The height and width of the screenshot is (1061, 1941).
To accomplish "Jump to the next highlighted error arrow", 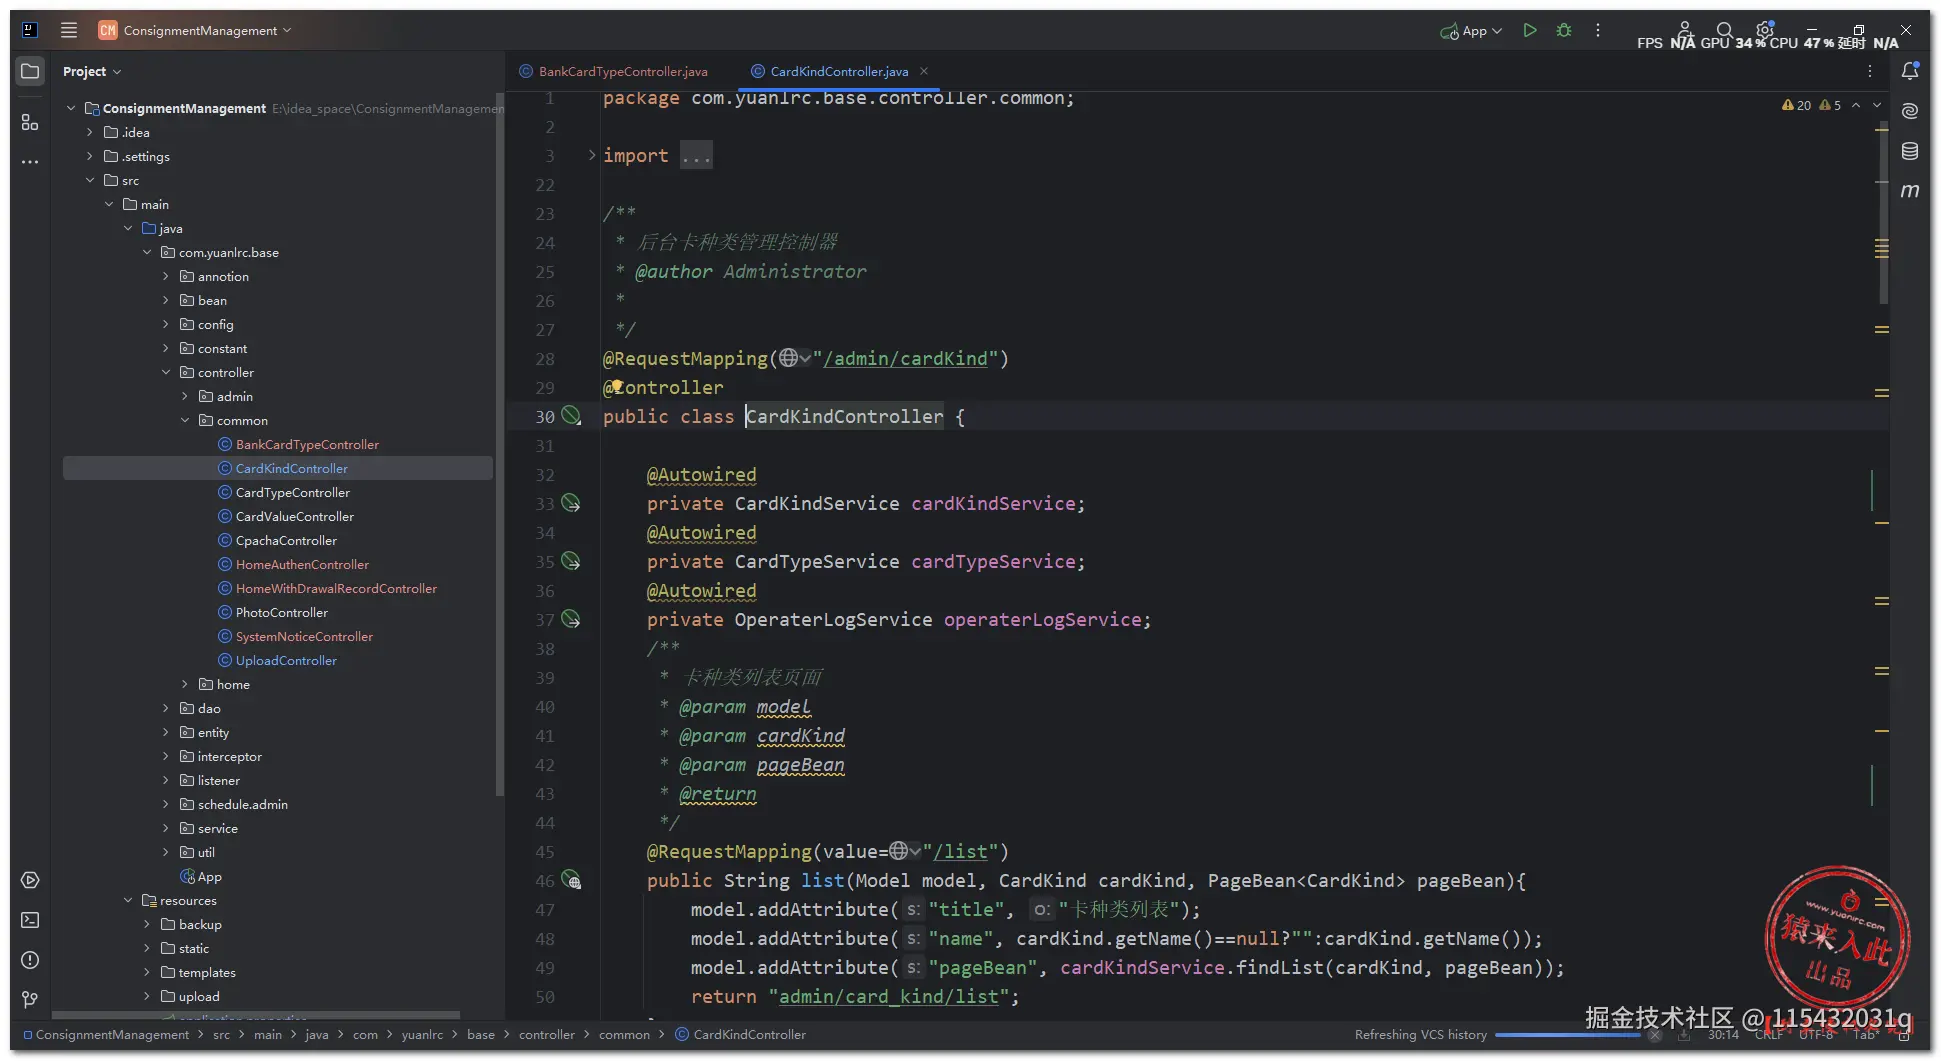I will [1877, 105].
